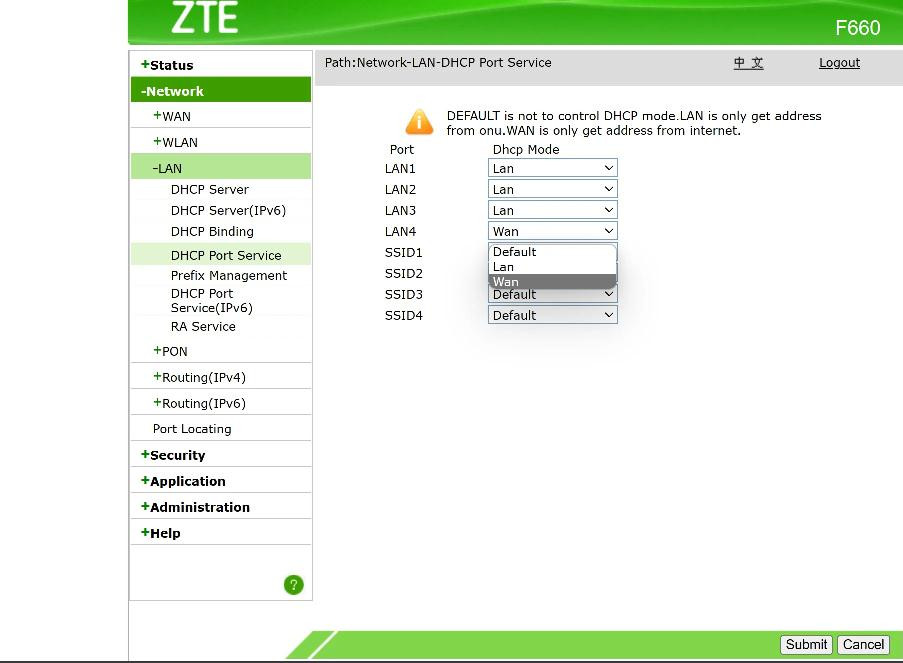The image size is (903, 663).
Task: Choose Lan option in open dropdown list
Action: coord(553,267)
